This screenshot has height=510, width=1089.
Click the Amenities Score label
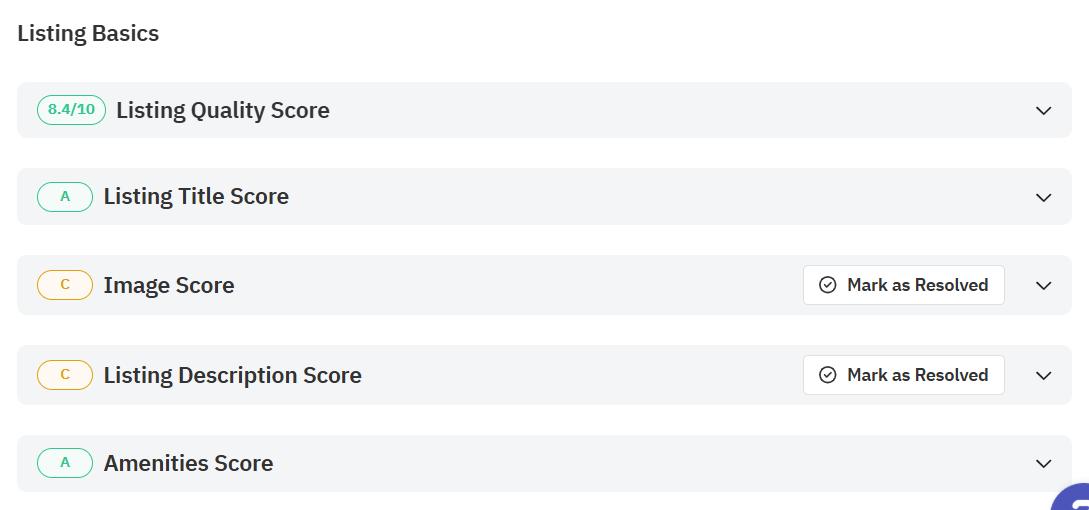[188, 463]
